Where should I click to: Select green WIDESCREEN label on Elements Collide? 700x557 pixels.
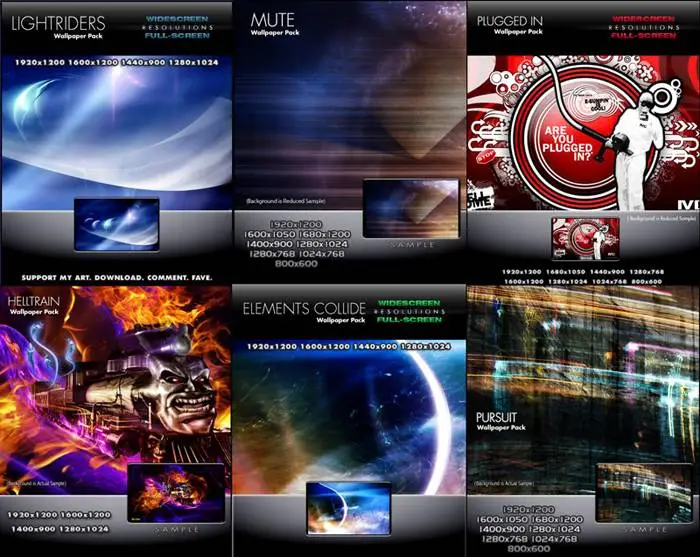click(x=409, y=303)
